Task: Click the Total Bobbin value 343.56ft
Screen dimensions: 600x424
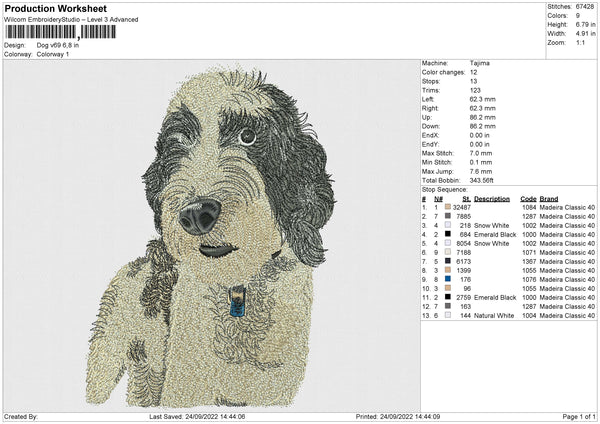Action: tap(481, 180)
